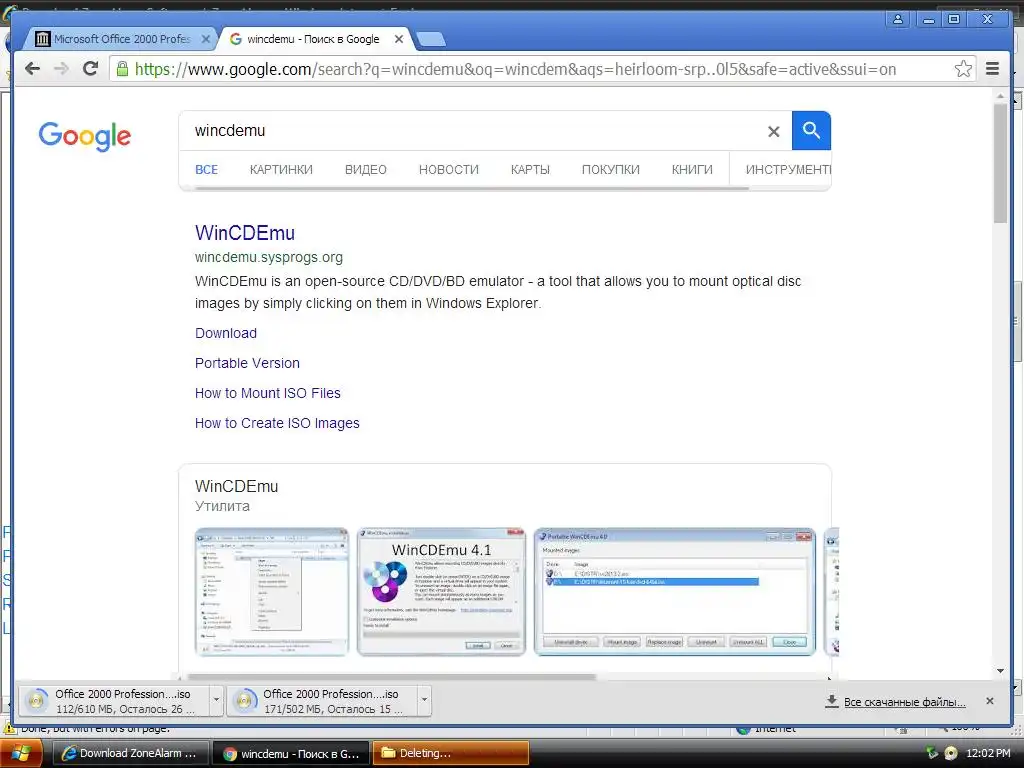Switch to КАРТИНКИ results
1024x768 pixels.
[x=281, y=170]
